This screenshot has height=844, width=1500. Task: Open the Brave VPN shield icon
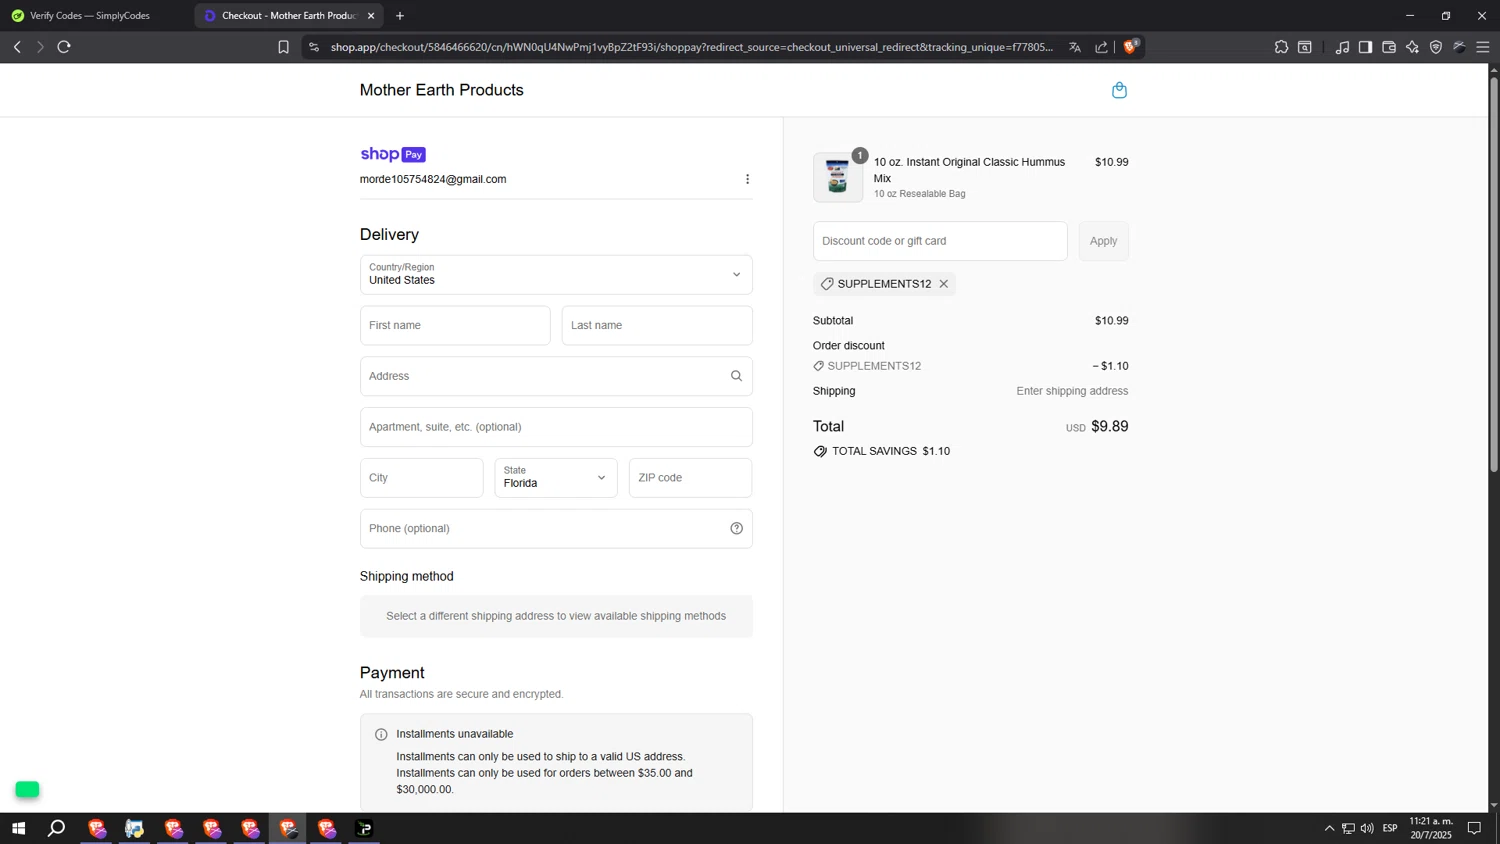point(1436,47)
